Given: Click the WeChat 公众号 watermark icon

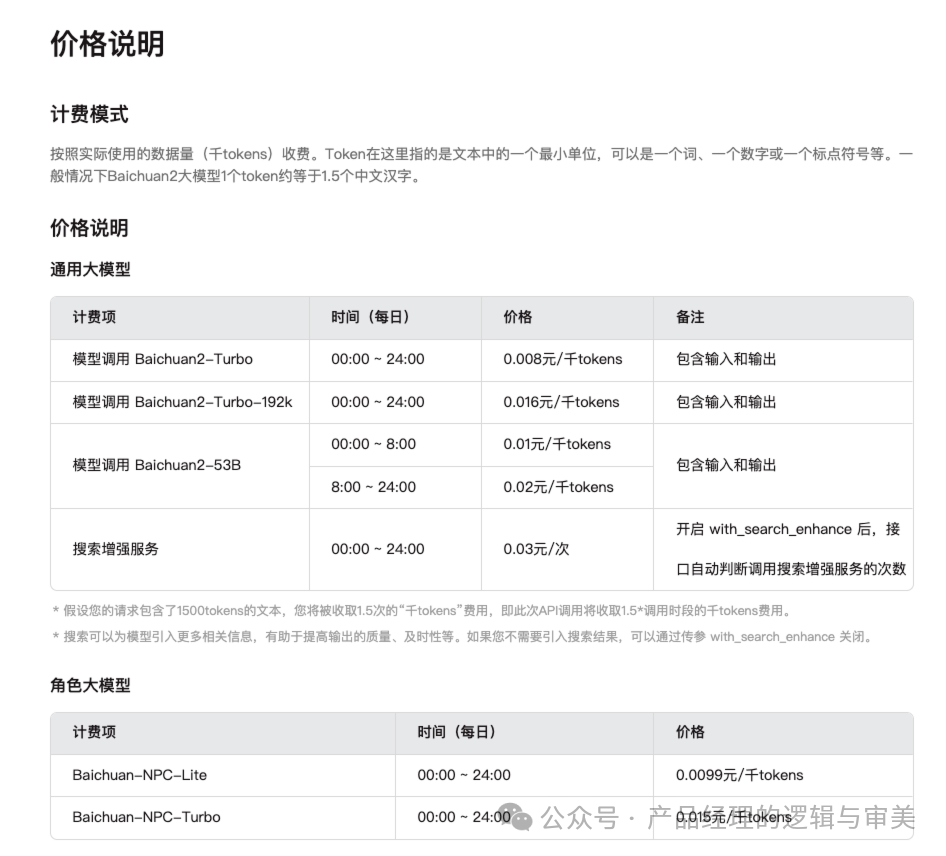Looking at the screenshot, I should pyautogui.click(x=514, y=817).
